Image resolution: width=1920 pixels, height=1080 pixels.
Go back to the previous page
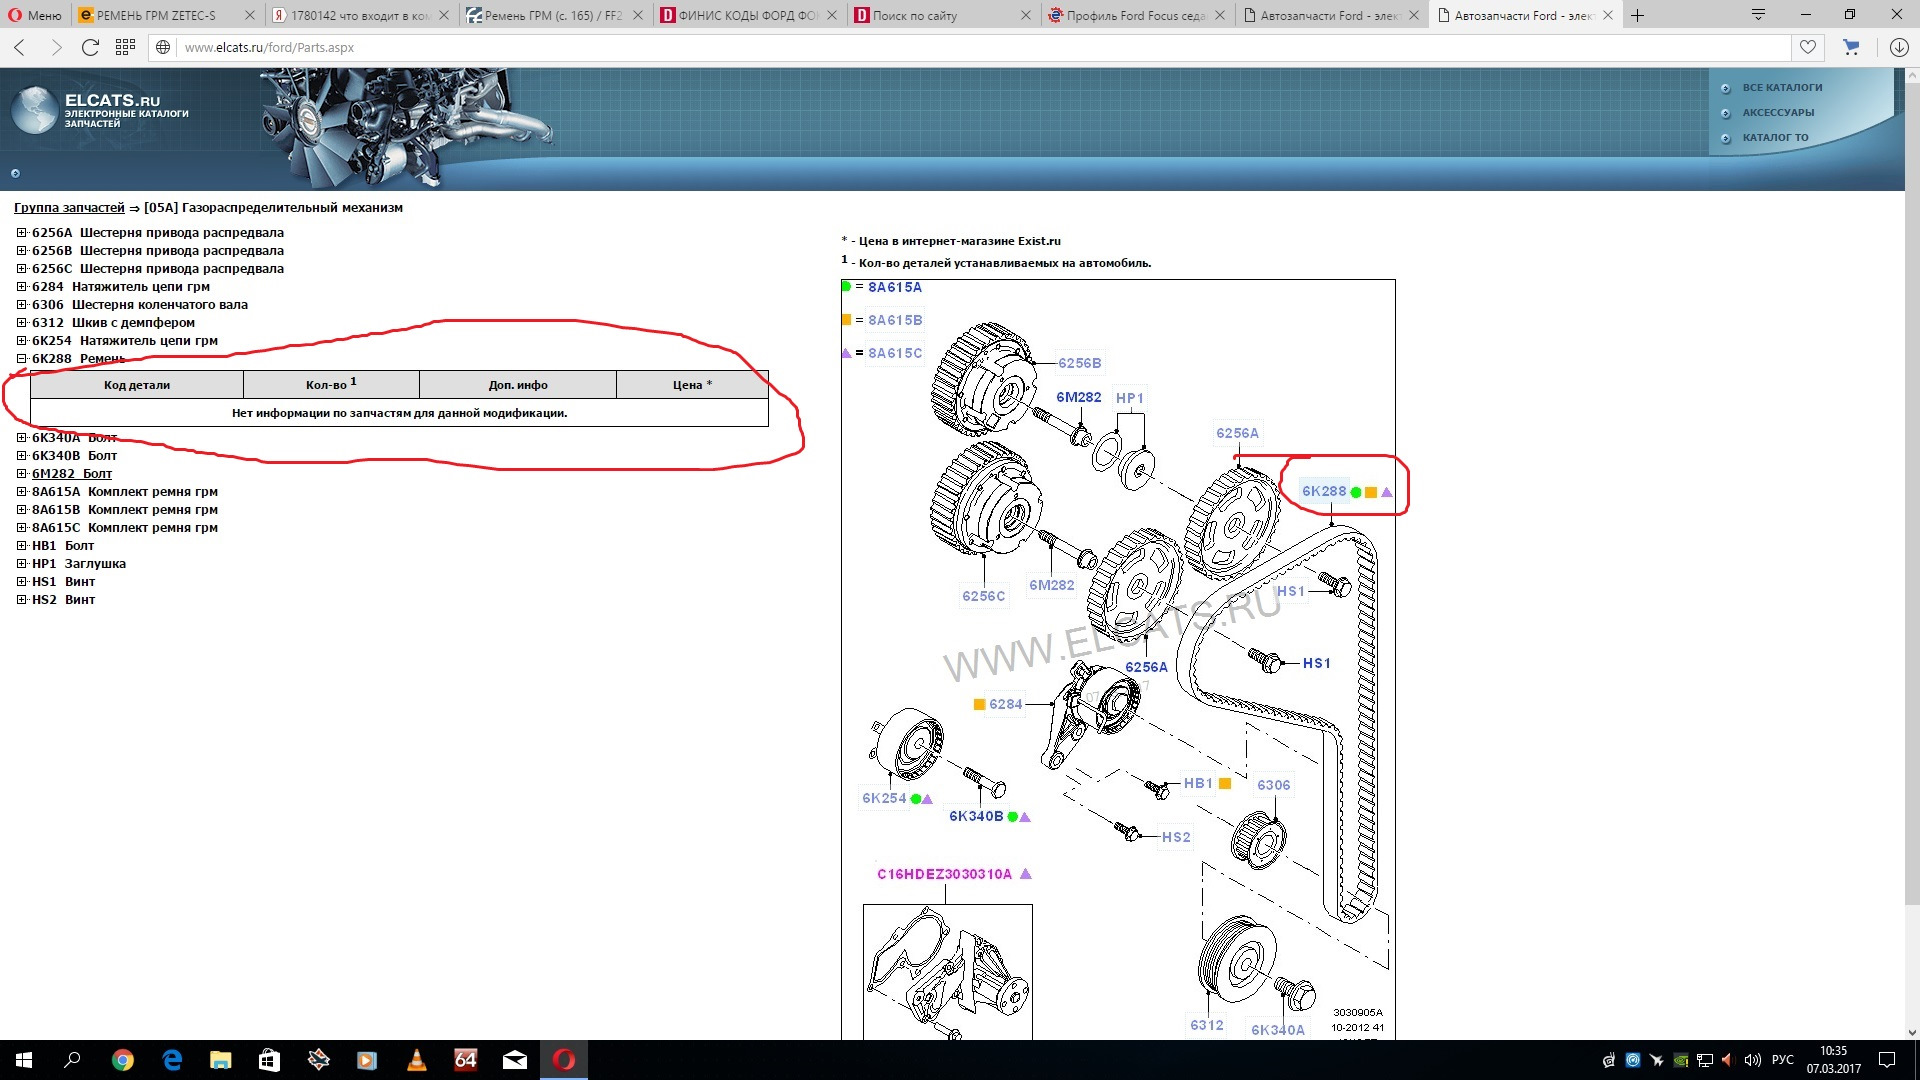20,47
